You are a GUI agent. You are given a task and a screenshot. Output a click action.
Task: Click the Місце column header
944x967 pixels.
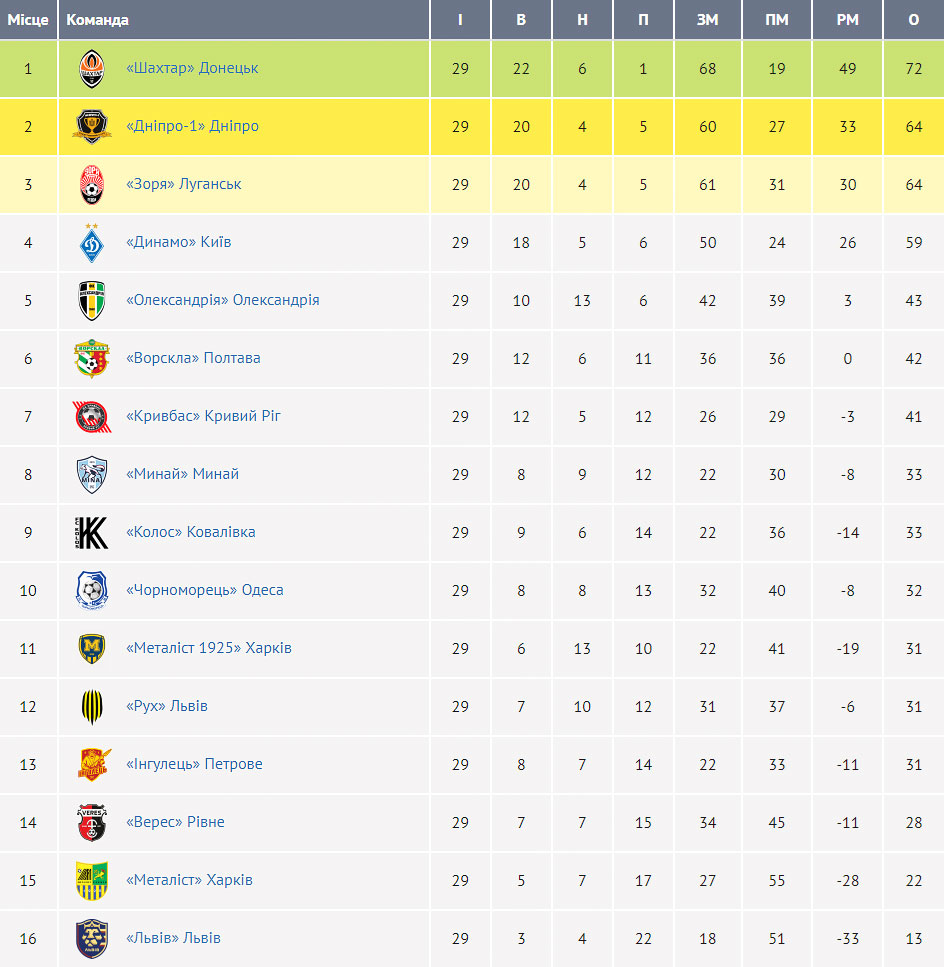[28, 20]
